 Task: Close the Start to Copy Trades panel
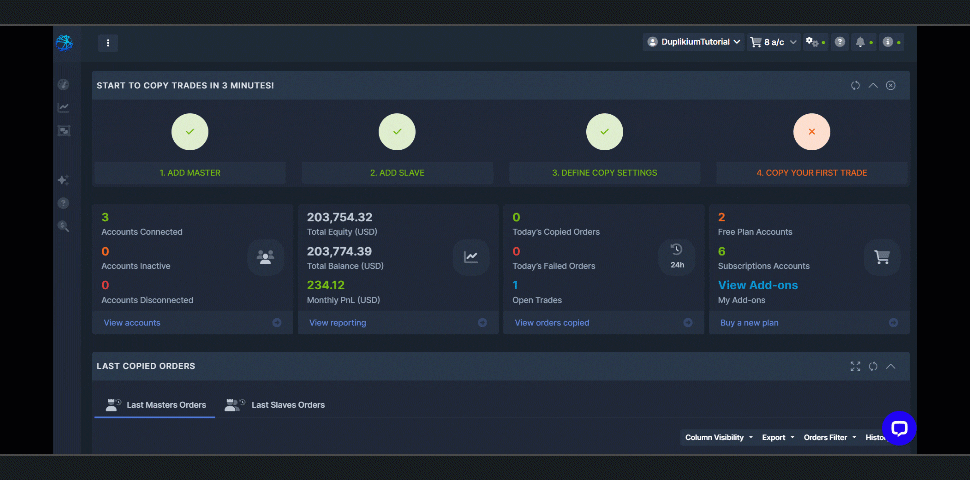coord(890,85)
